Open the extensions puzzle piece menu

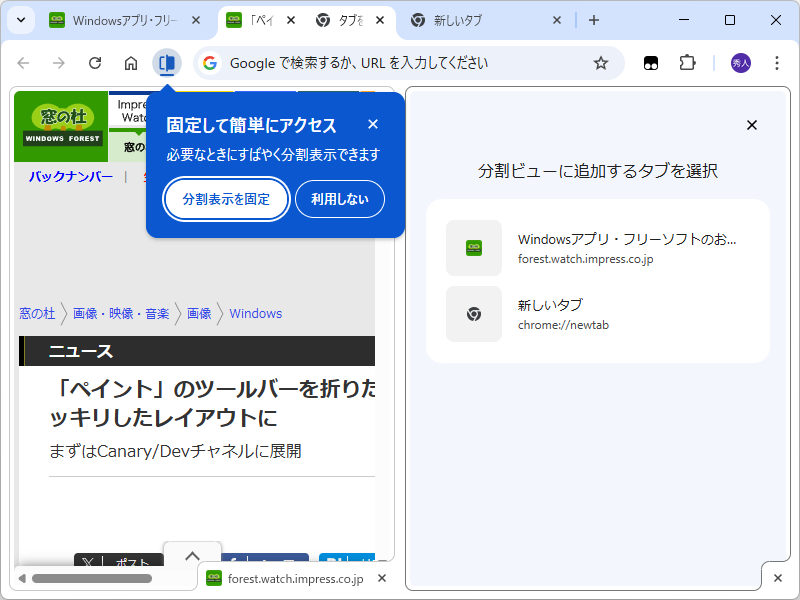pos(687,62)
